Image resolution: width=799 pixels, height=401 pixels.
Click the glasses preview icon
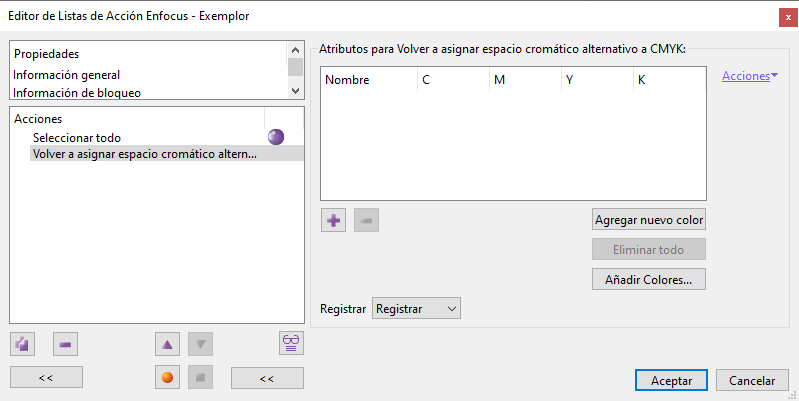tap(291, 343)
